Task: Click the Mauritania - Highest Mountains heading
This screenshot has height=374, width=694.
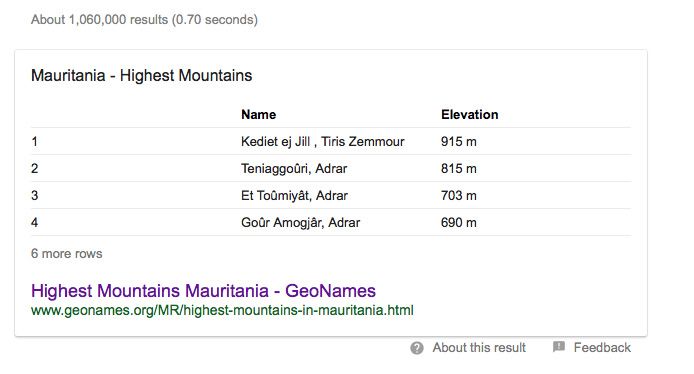Action: point(142,76)
